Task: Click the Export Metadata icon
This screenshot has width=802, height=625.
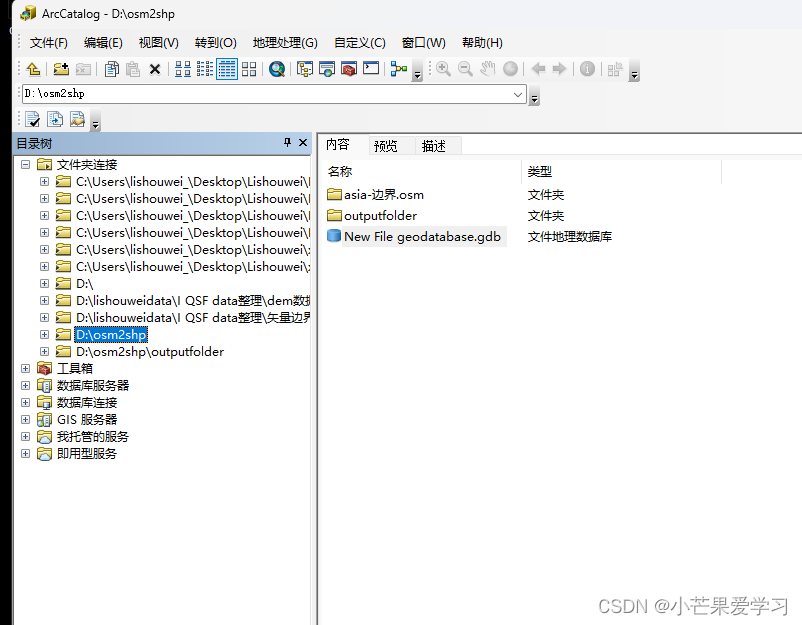Action: coord(55,119)
